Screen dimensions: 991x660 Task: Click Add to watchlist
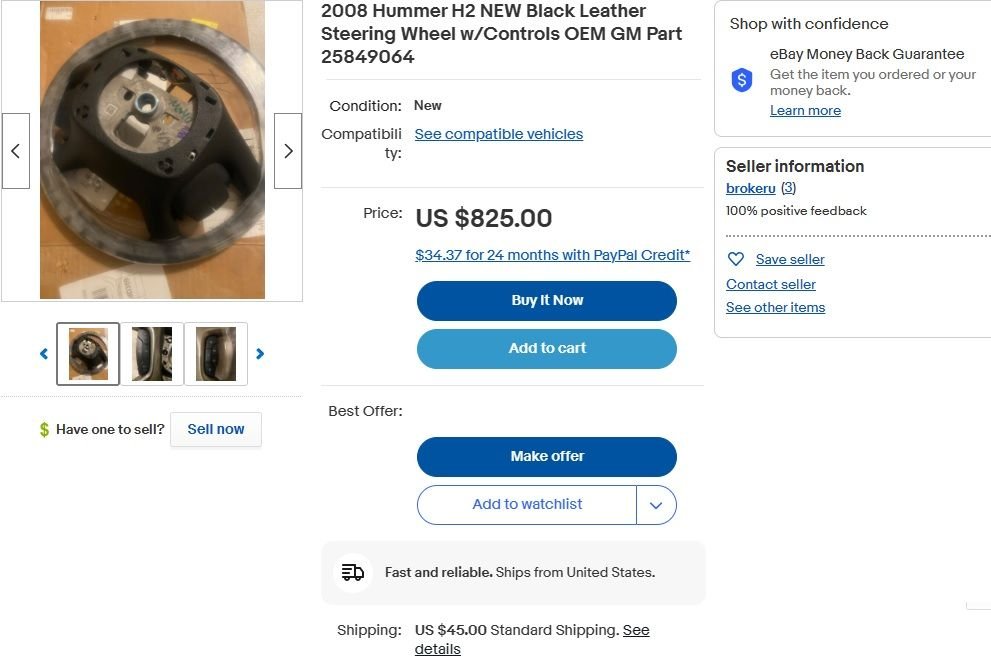527,505
